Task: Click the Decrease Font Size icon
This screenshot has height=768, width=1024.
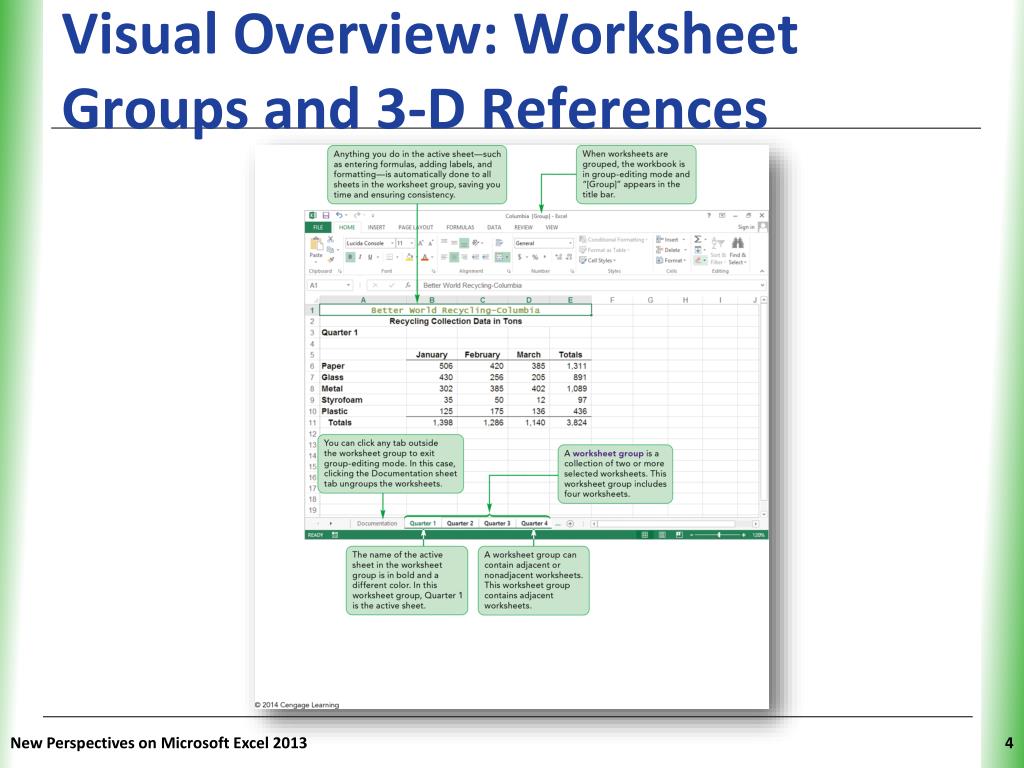Action: pos(431,243)
